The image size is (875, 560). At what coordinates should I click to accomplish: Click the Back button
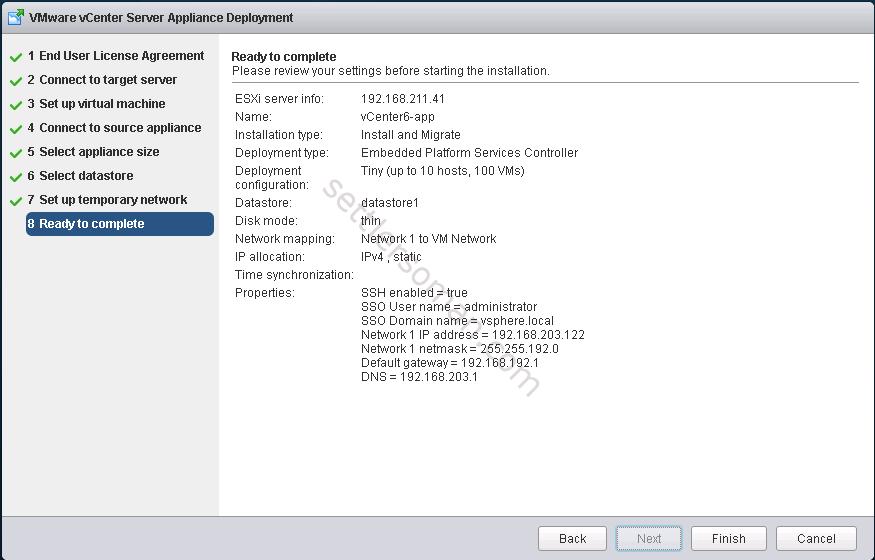(x=572, y=538)
